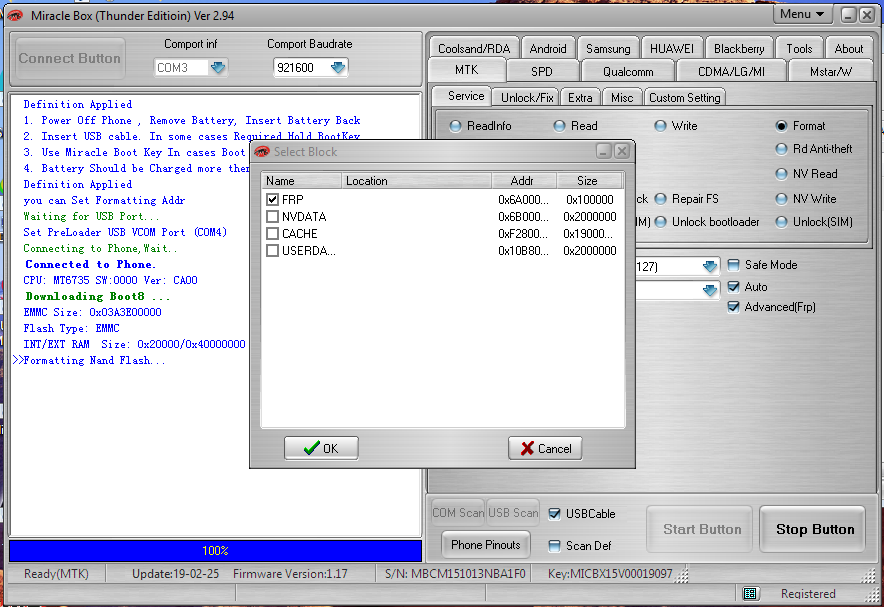This screenshot has width=884, height=607.
Task: Toggle the Advanced(Frp) checkbox
Action: (733, 307)
